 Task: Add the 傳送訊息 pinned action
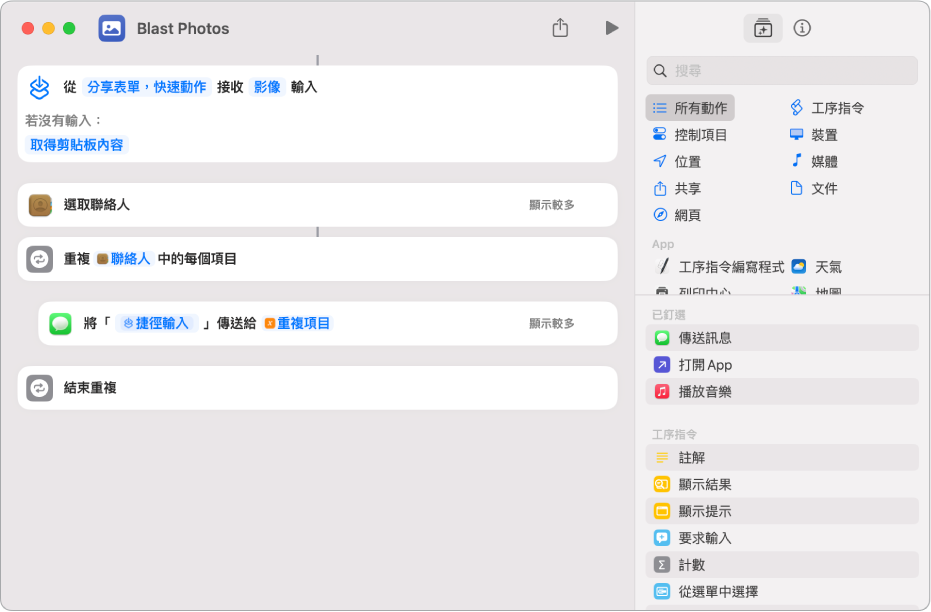[781, 338]
